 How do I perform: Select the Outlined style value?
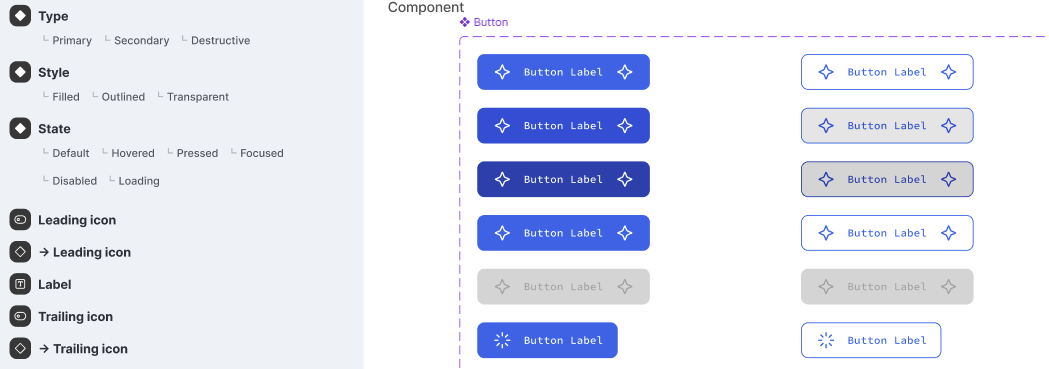(123, 97)
